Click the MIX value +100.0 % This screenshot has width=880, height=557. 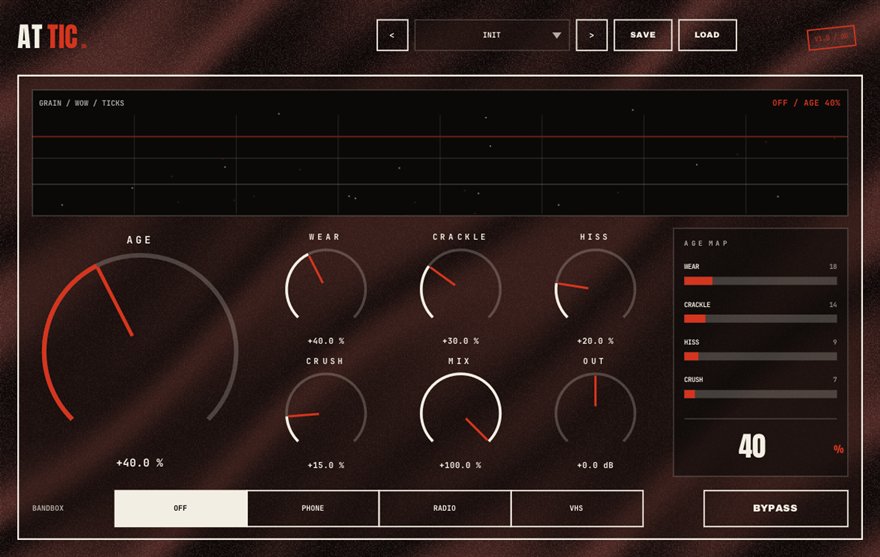pyautogui.click(x=460, y=465)
